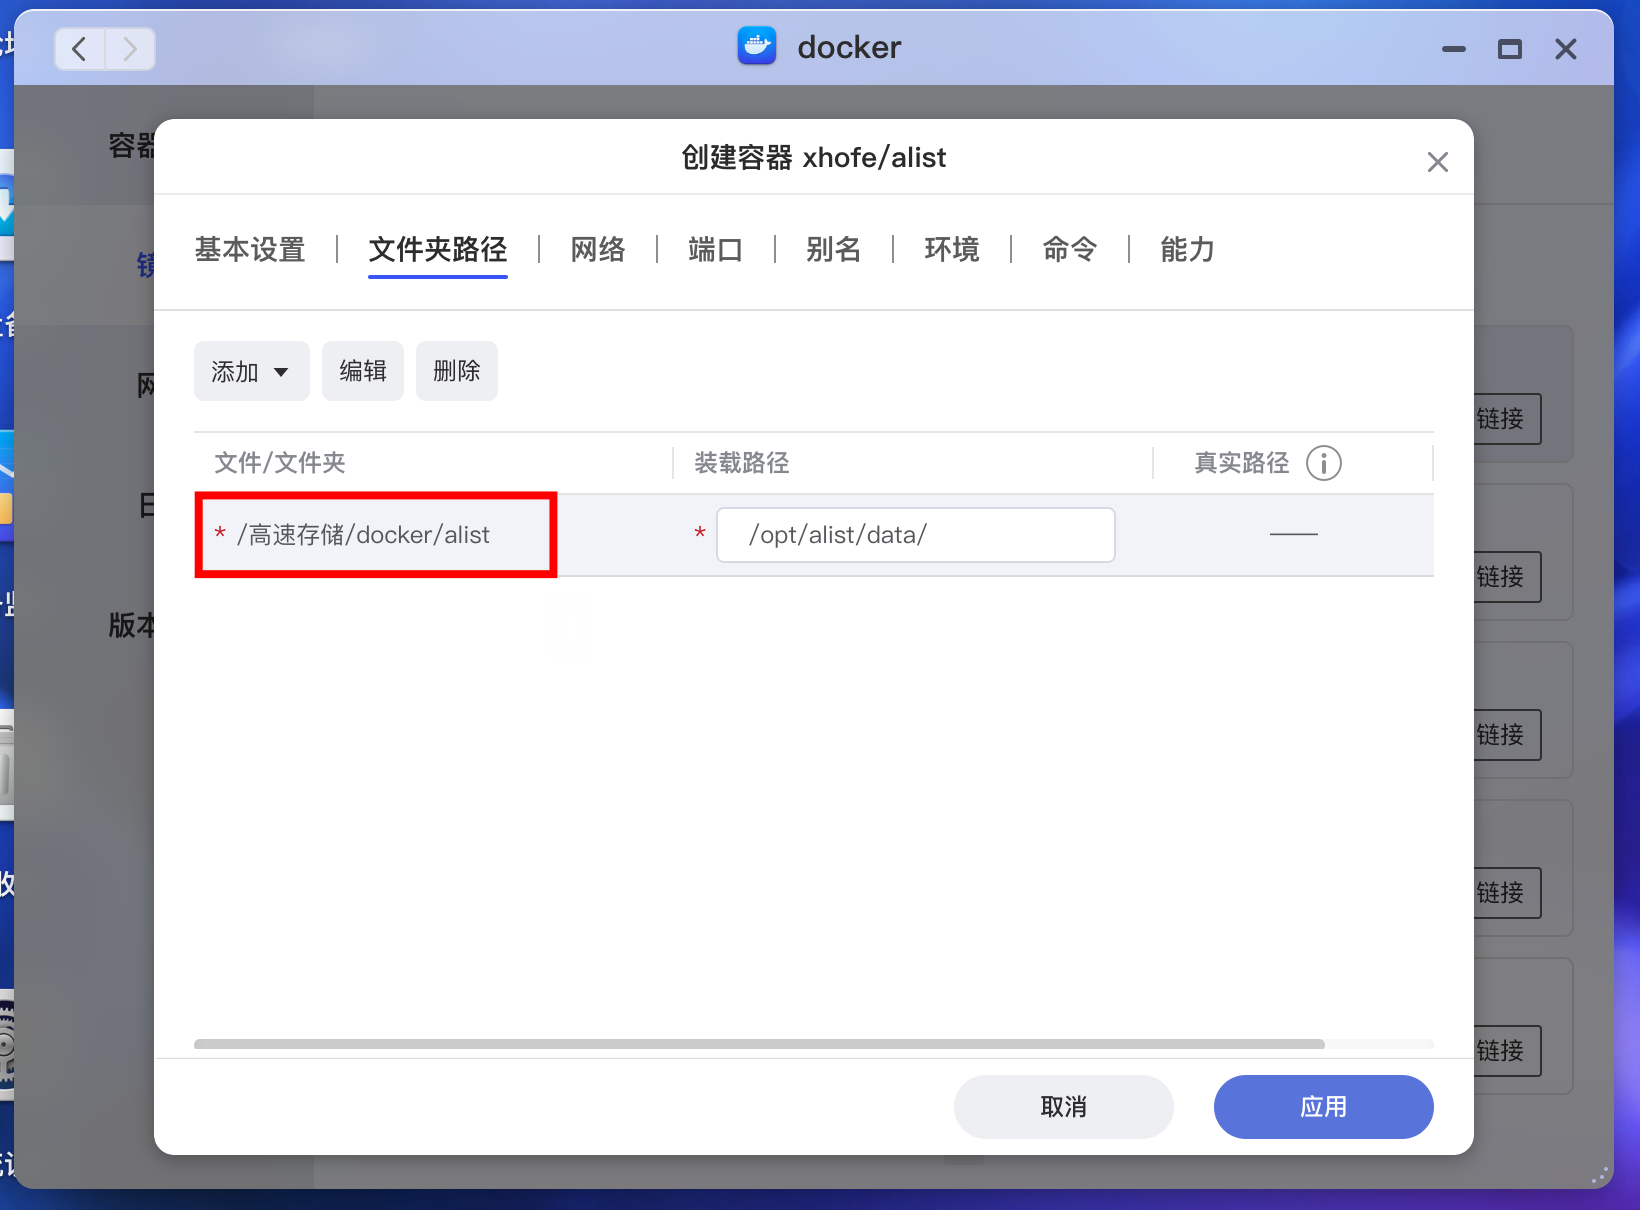
Task: Minimize the docker window
Action: [1454, 49]
